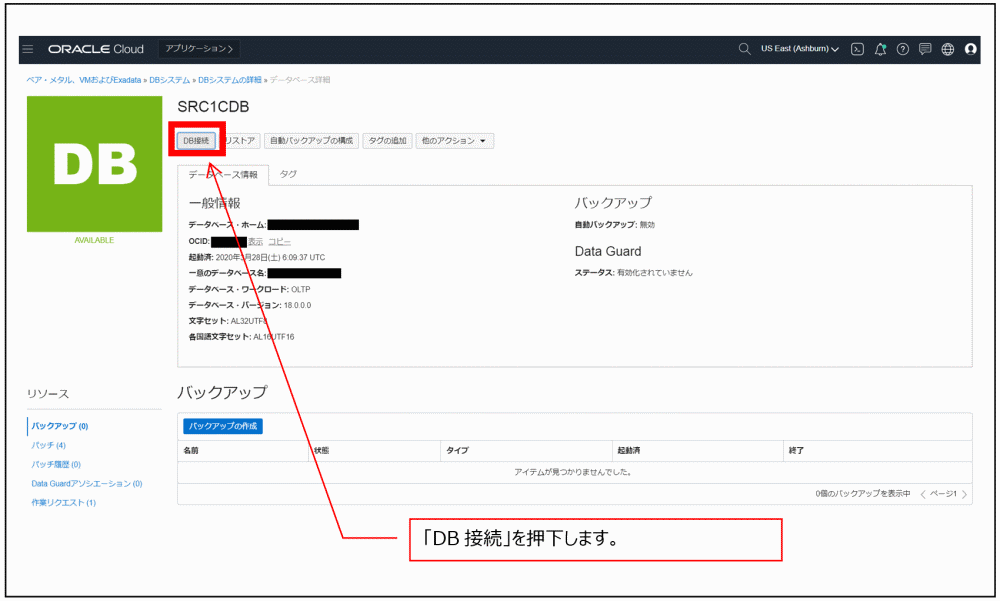Open ベア・メタル、VMおよびExadata breadcrumb
The image size is (1000, 601).
click(x=84, y=80)
